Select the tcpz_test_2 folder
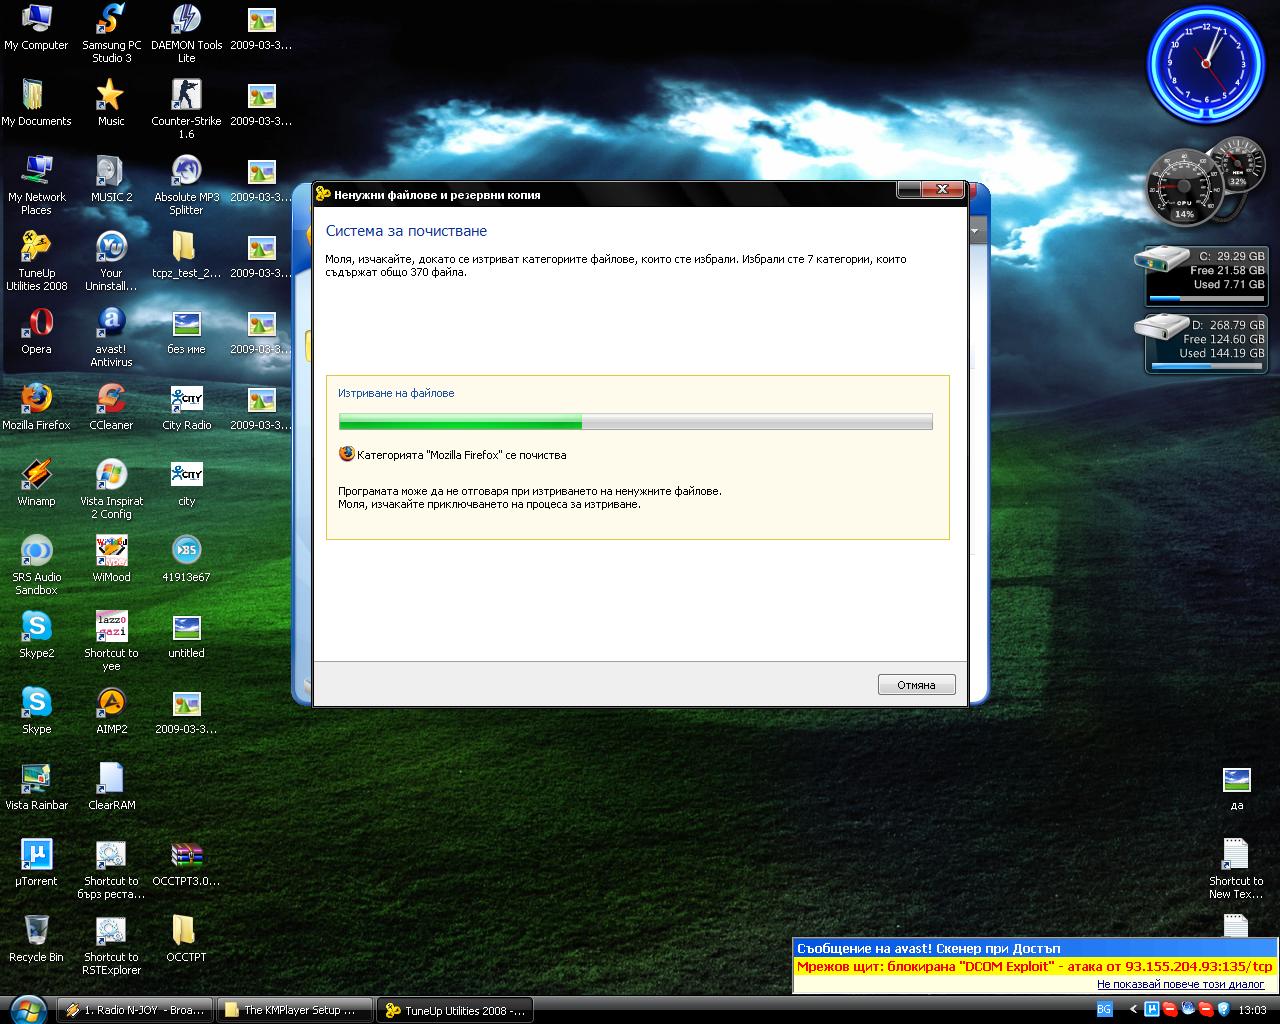The height and width of the screenshot is (1024, 1280). pyautogui.click(x=186, y=256)
